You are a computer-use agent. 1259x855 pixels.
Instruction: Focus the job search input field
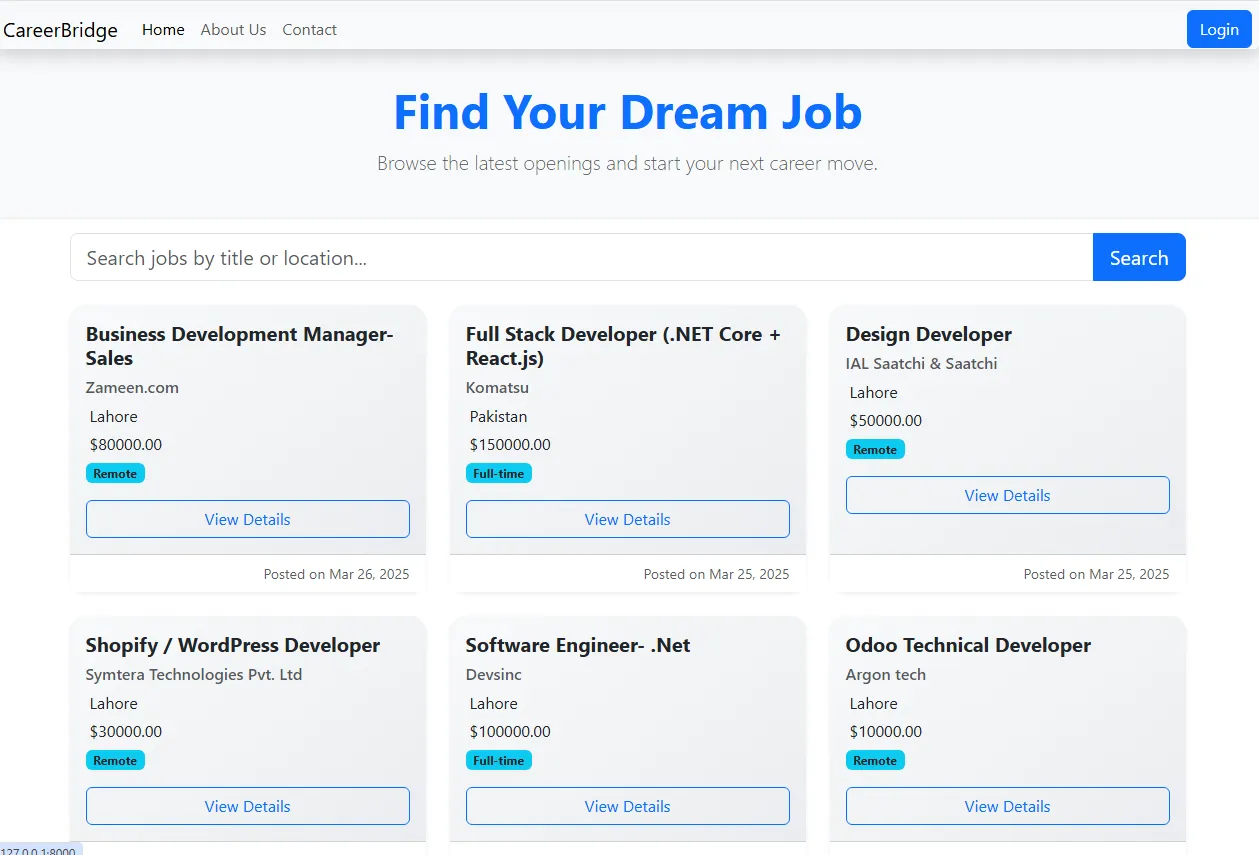point(581,257)
